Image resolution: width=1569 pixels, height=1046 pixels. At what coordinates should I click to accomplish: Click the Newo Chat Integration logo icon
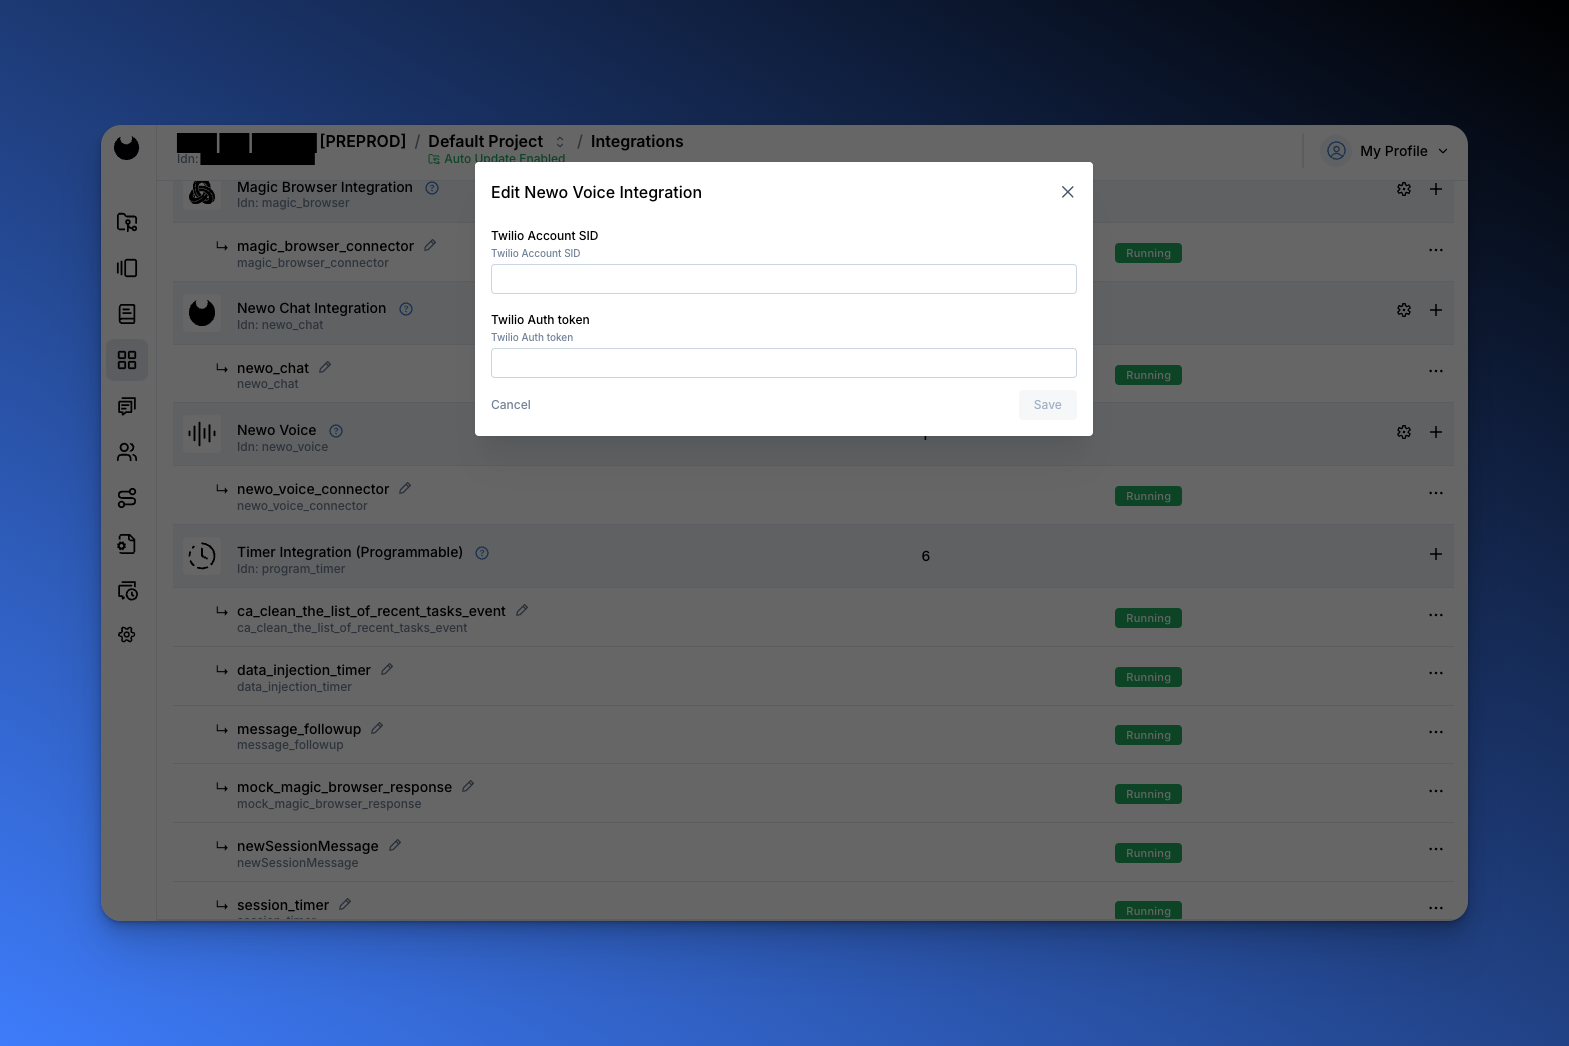coord(202,312)
